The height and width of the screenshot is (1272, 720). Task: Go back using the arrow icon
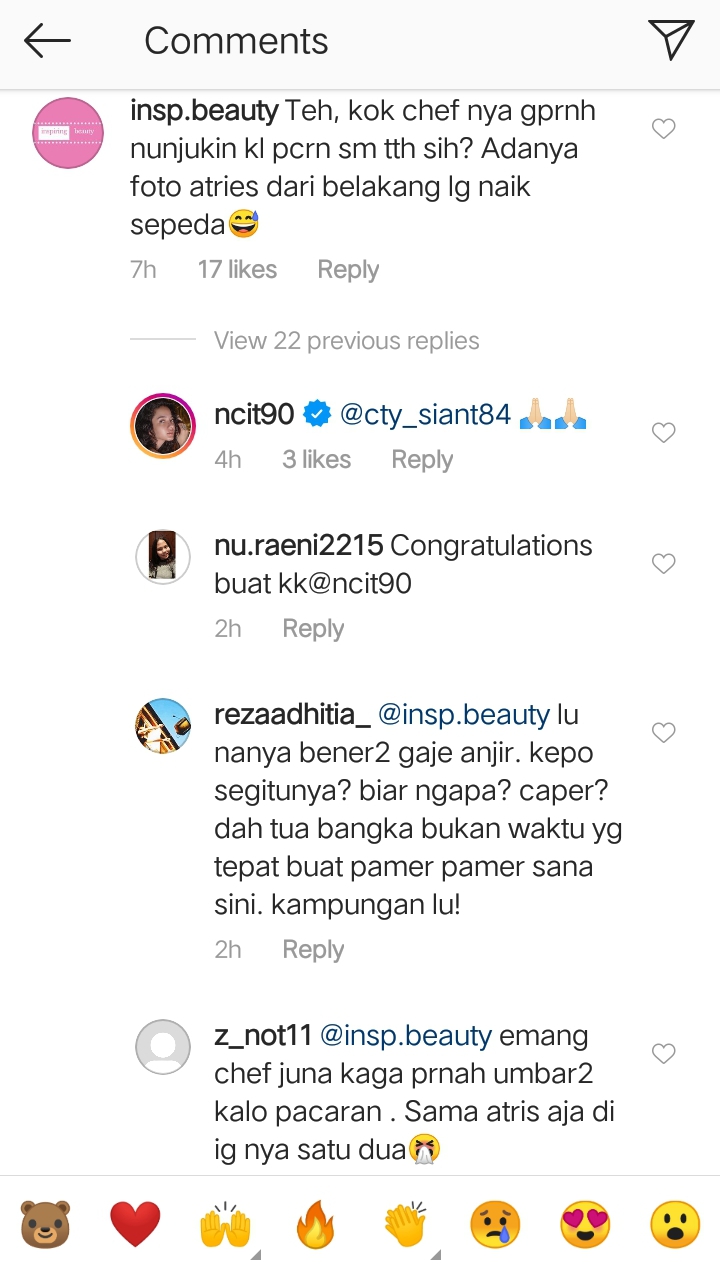(x=47, y=41)
